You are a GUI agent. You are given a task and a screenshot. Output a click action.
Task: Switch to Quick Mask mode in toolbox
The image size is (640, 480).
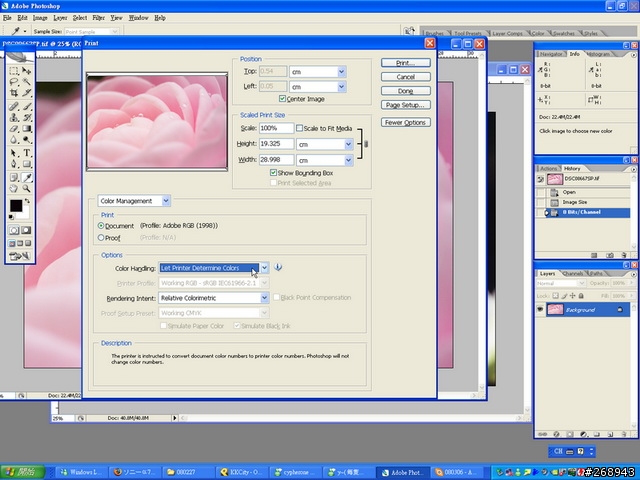pos(26,230)
